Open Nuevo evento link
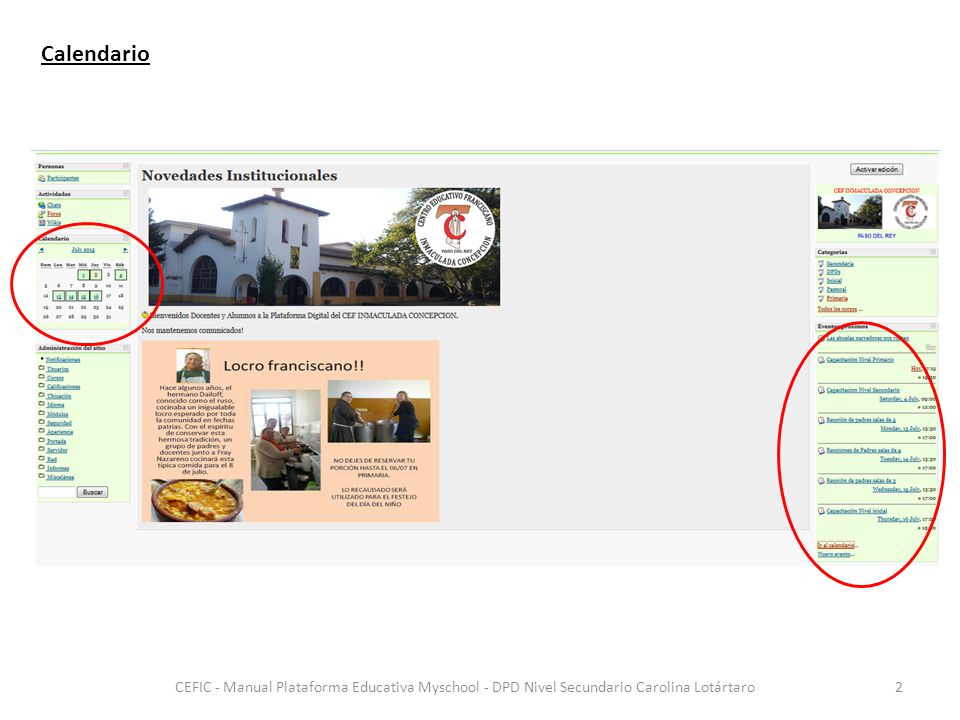960x720 pixels. (834, 554)
